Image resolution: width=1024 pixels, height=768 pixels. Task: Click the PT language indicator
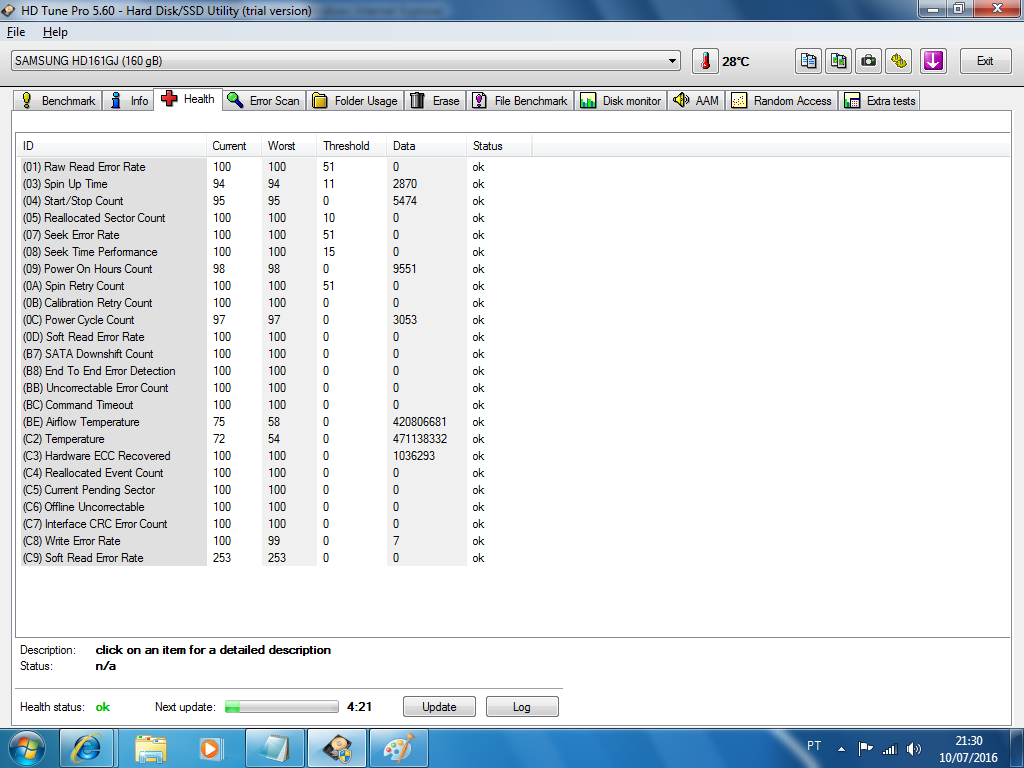(814, 746)
